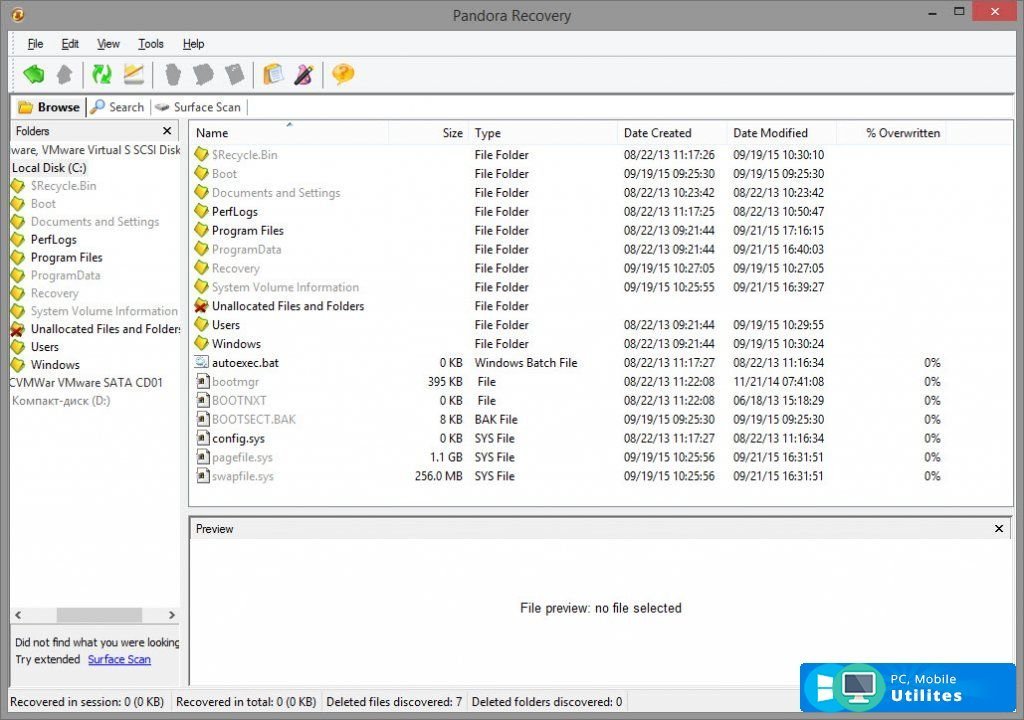Switch to the Surface Scan tab
The height and width of the screenshot is (720, 1024).
(198, 107)
